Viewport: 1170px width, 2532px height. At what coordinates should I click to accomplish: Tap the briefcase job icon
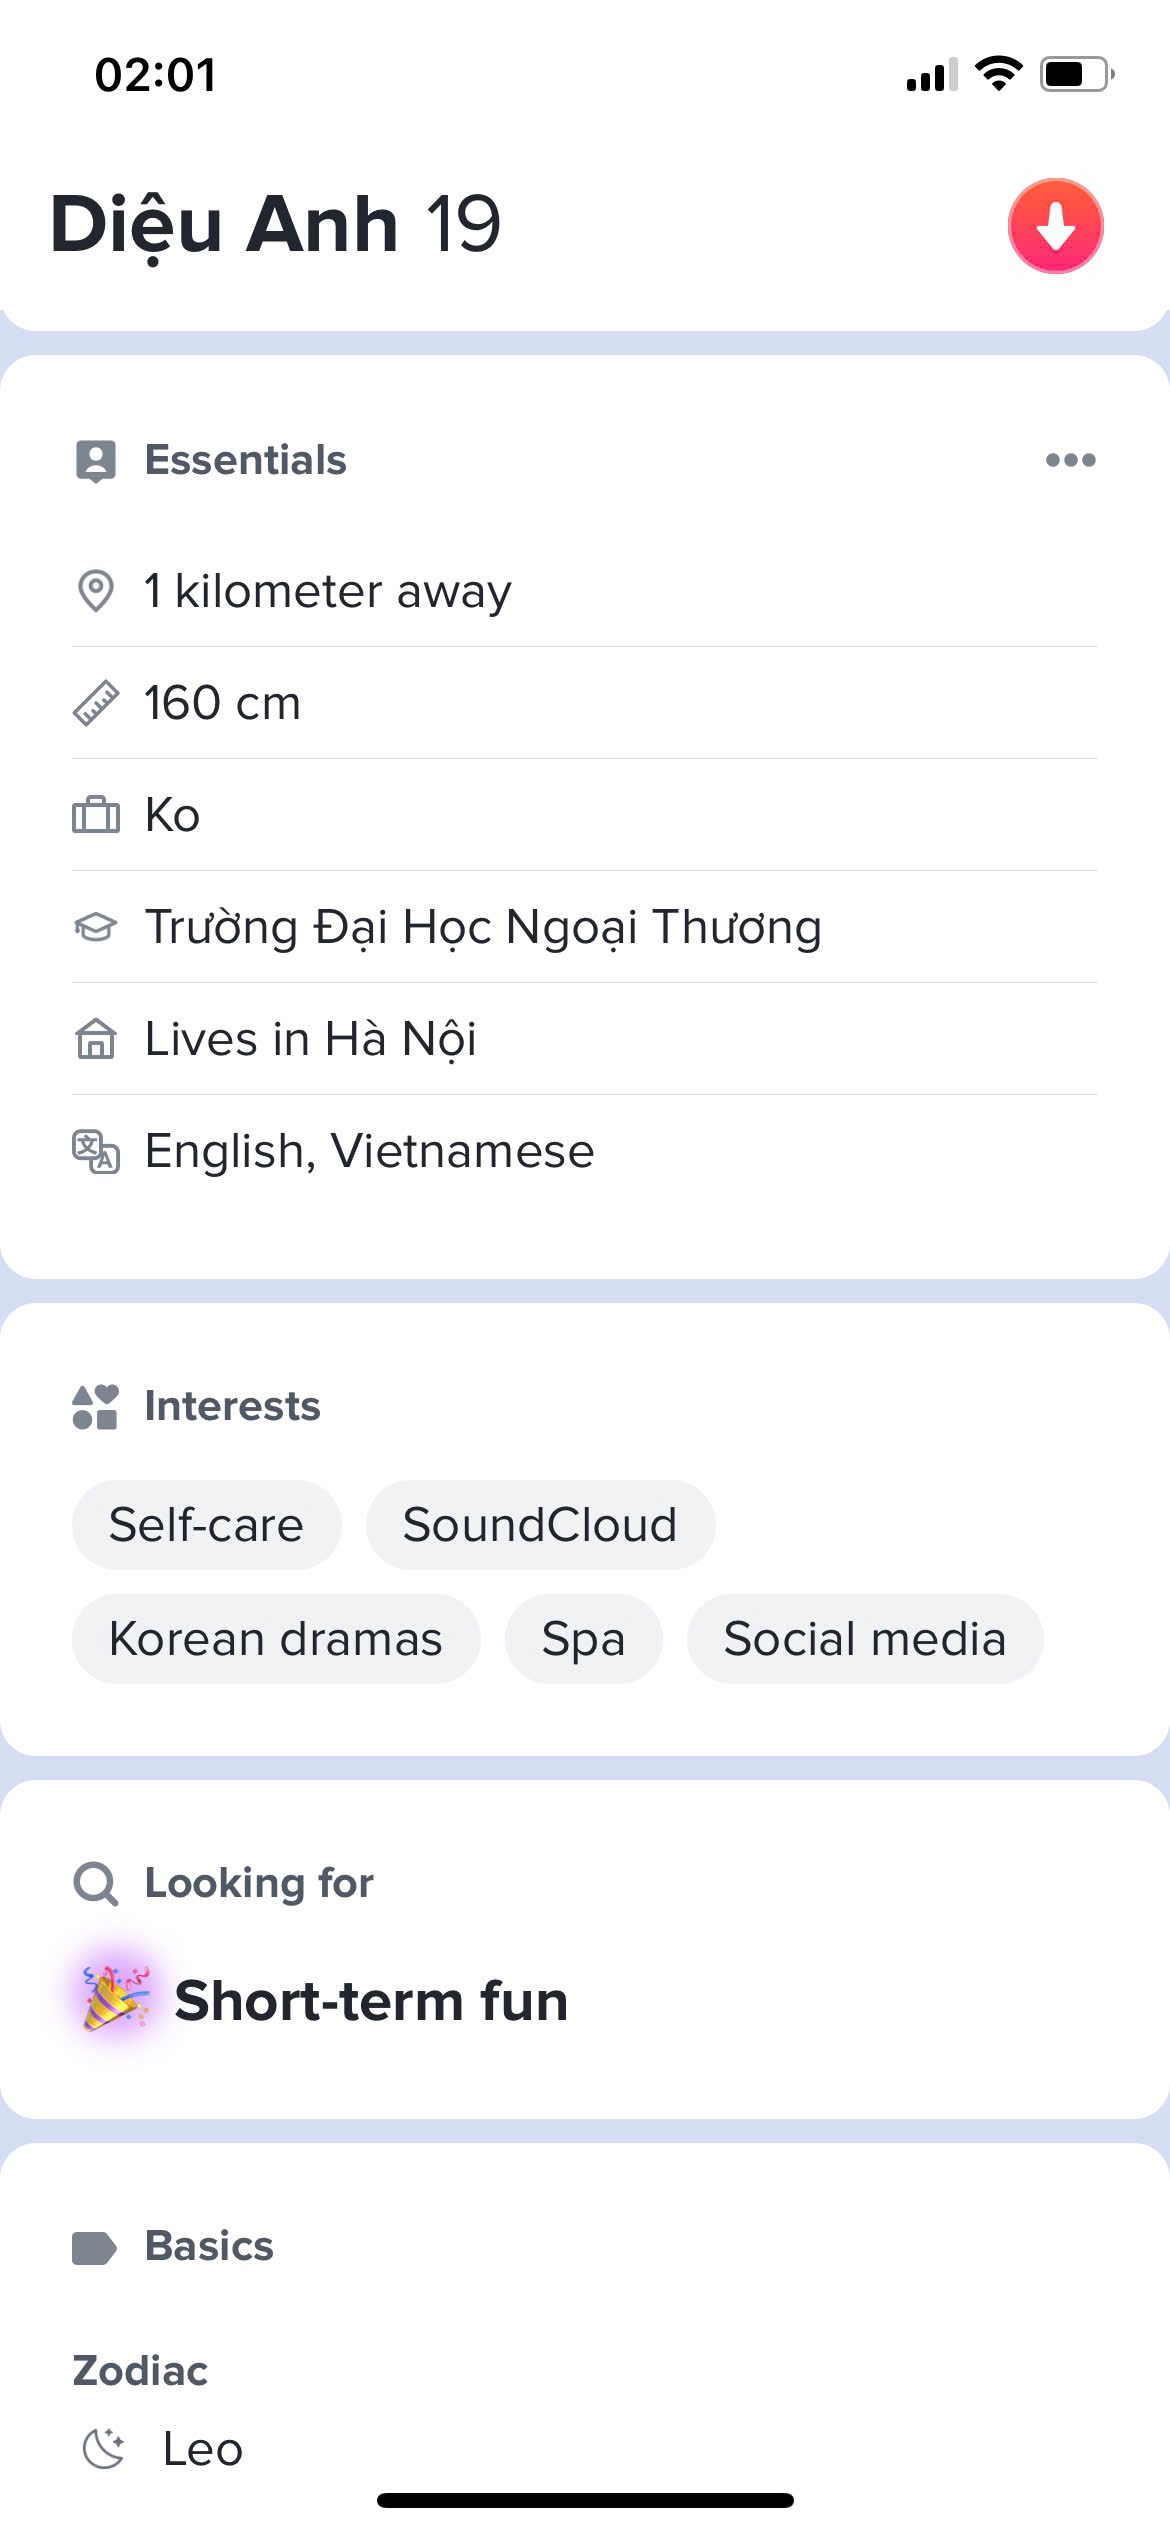pos(96,815)
